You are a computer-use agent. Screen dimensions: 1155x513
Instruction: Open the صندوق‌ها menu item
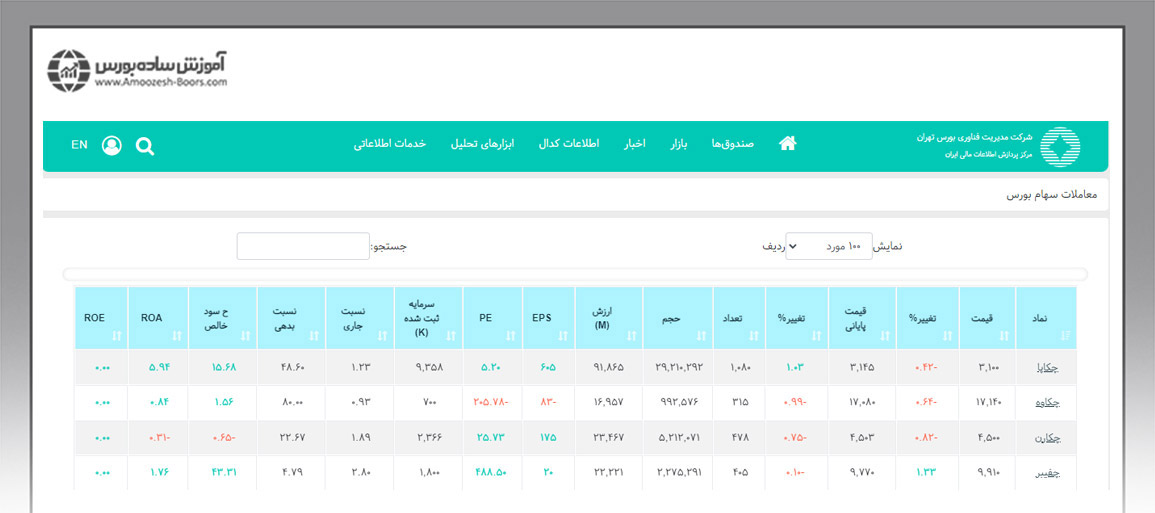click(x=732, y=144)
